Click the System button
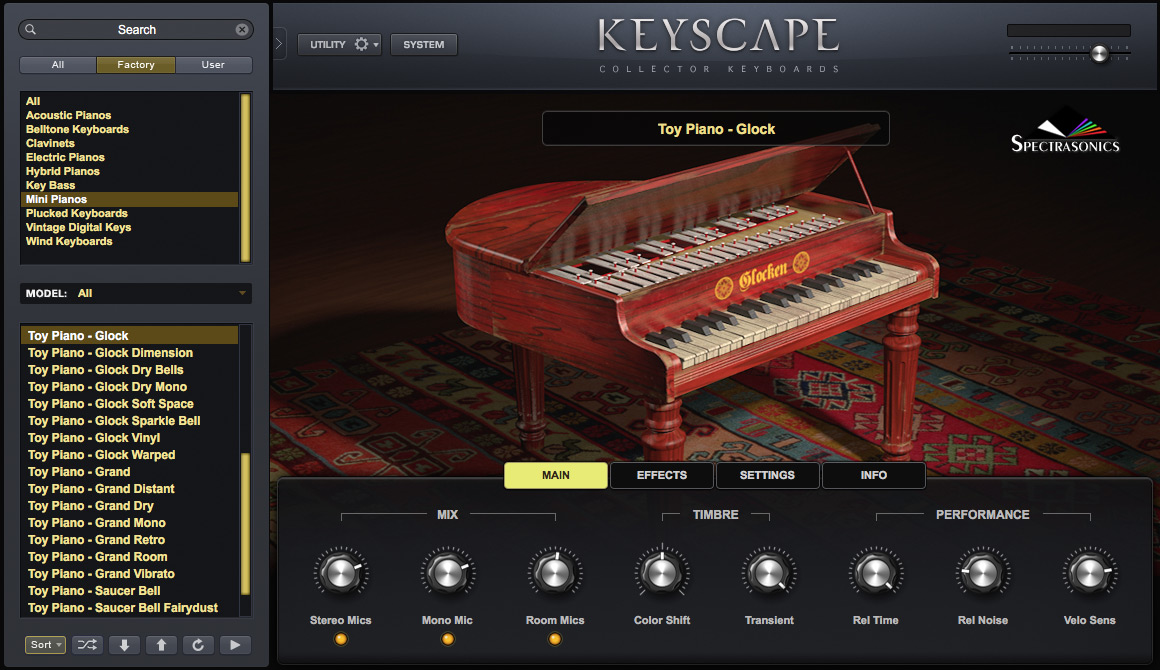Viewport: 1160px width, 670px height. (x=424, y=44)
